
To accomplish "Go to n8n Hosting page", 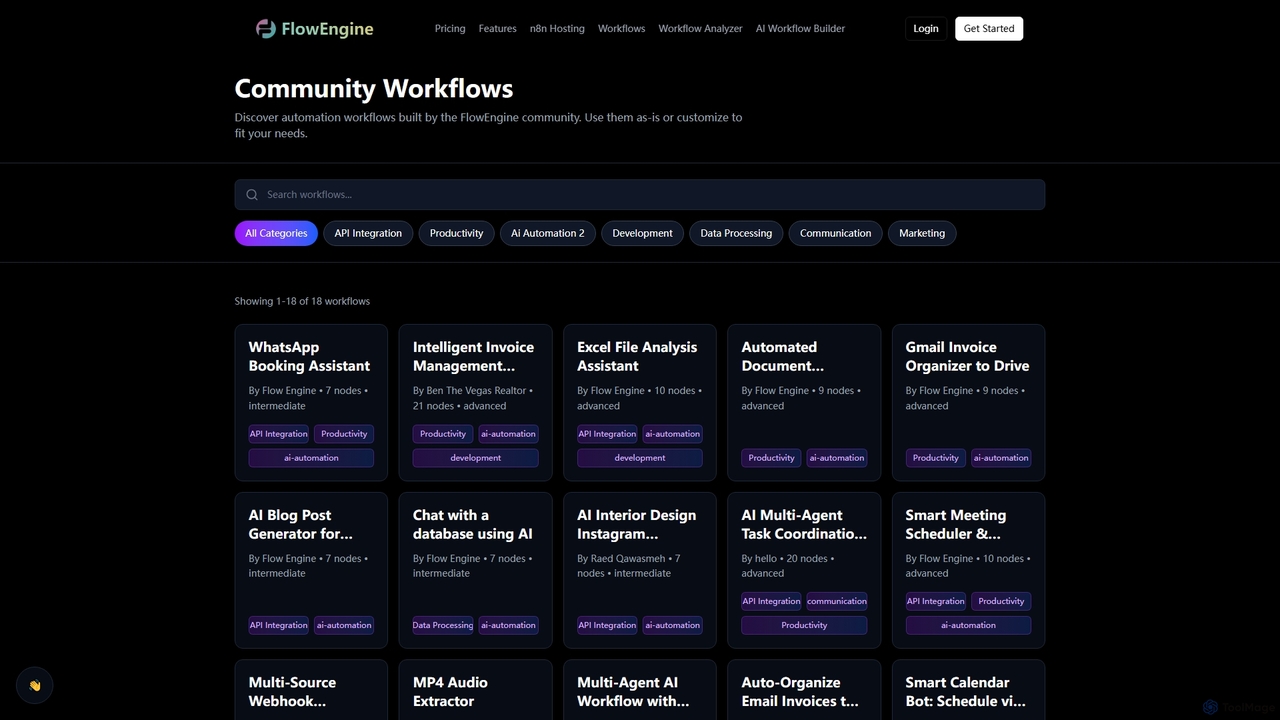I will pos(557,28).
